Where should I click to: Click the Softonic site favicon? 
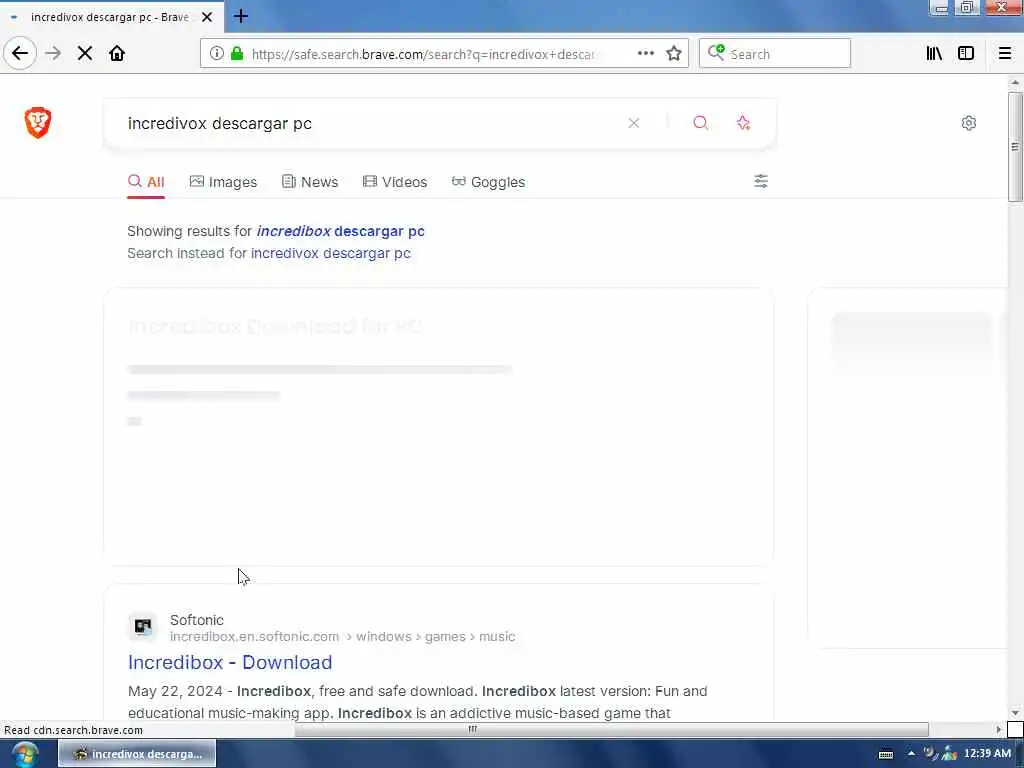coord(142,627)
